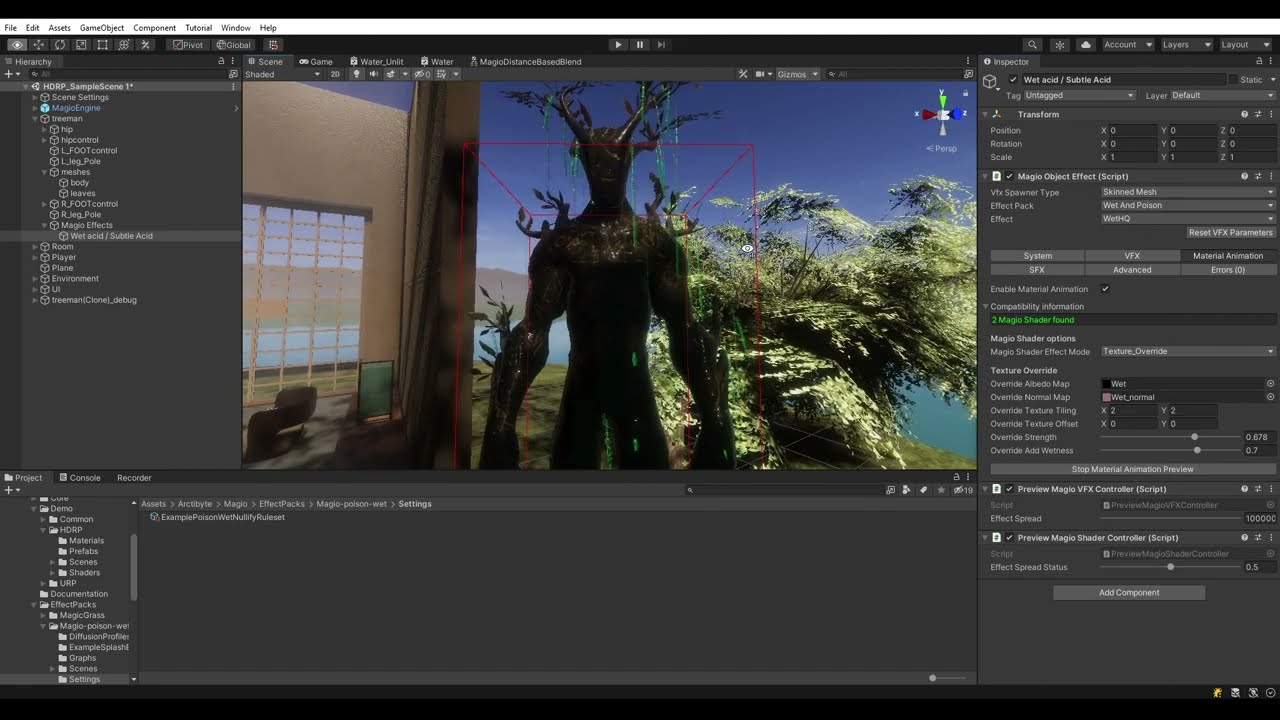Select the combined Transform tool
The width and height of the screenshot is (1280, 720).
point(124,45)
